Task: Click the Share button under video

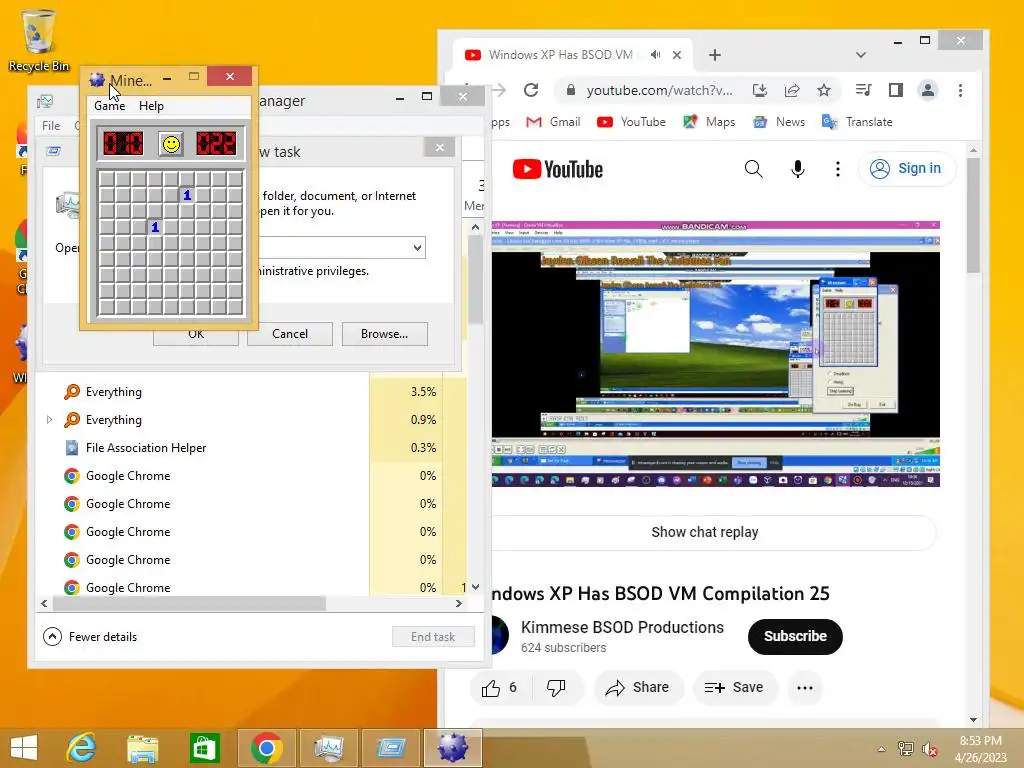Action: pyautogui.click(x=637, y=688)
